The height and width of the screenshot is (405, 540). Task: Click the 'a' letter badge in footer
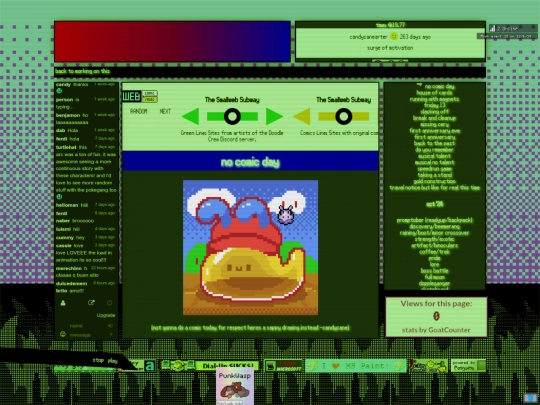150,365
